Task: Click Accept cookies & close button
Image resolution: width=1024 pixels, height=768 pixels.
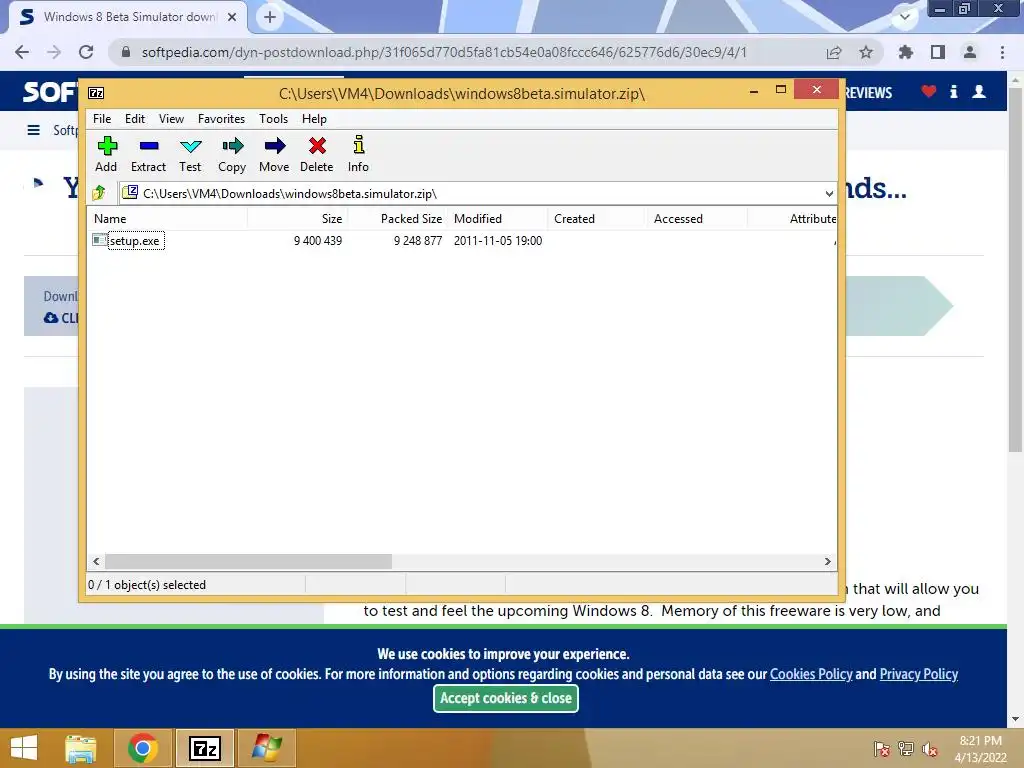Action: [x=506, y=698]
